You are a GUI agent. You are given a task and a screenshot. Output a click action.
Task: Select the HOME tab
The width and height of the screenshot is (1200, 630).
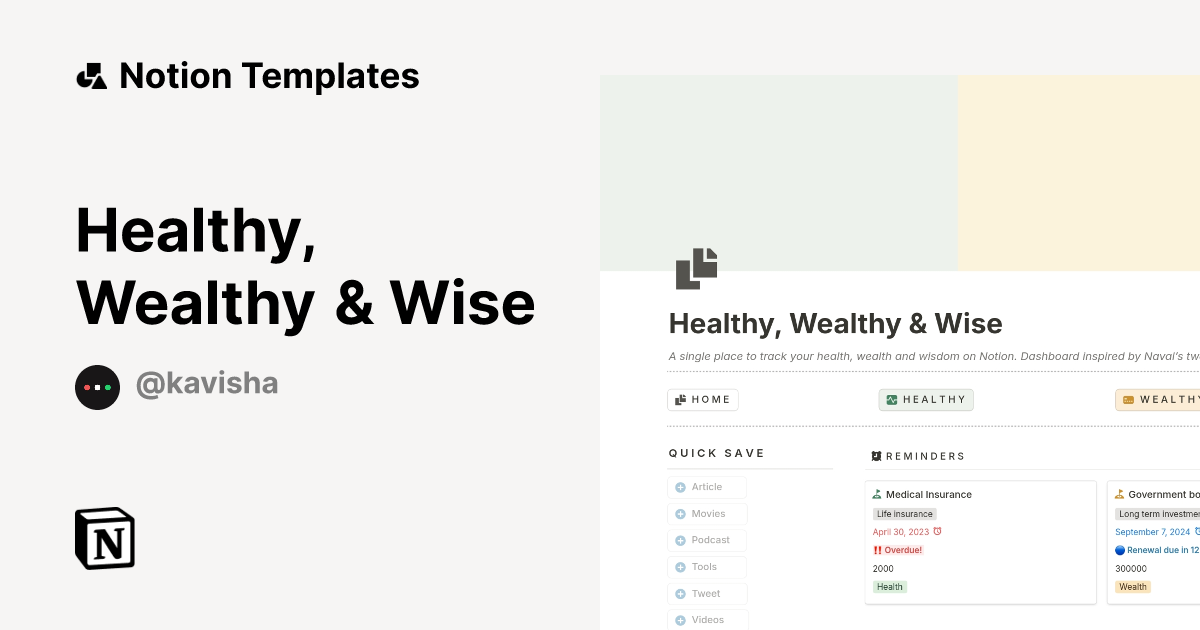[703, 399]
